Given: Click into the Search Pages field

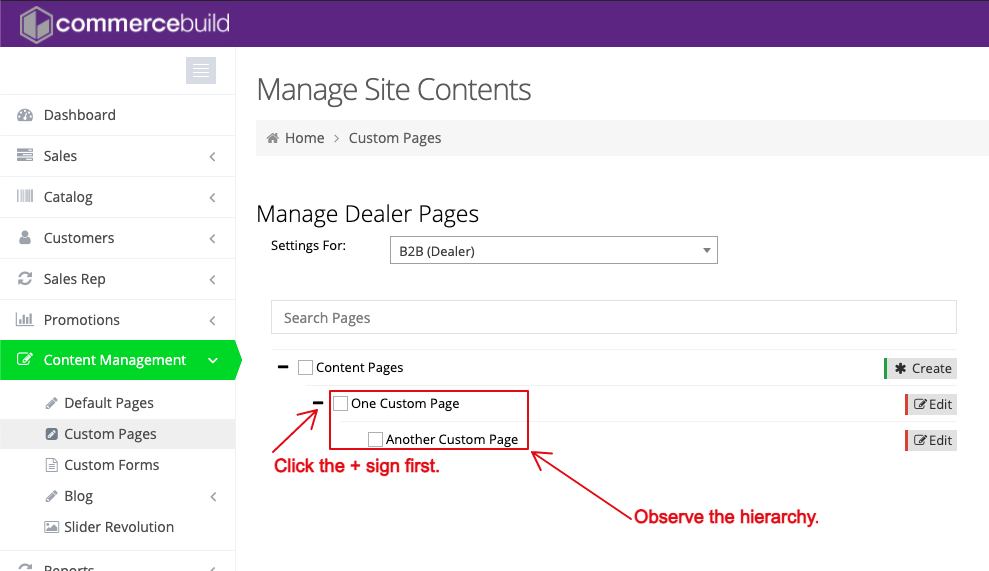Looking at the screenshot, I should [613, 318].
